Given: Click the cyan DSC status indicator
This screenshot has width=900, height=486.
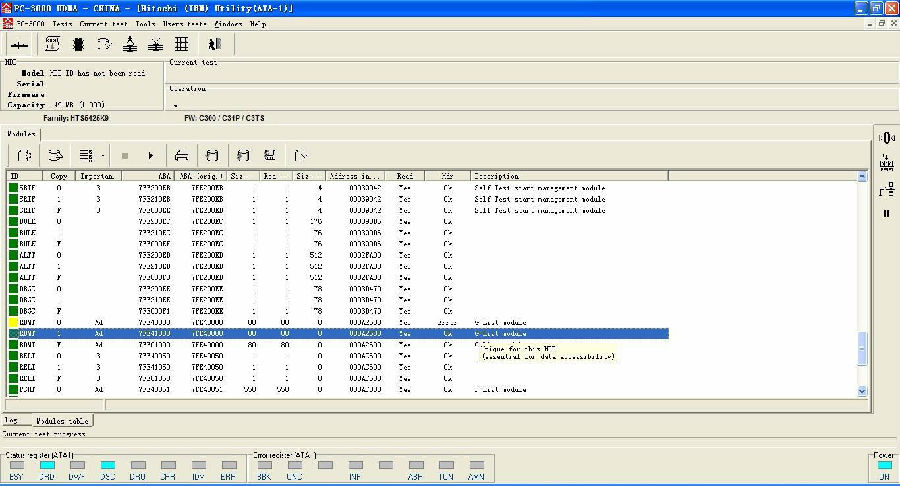Looking at the screenshot, I should 108,465.
